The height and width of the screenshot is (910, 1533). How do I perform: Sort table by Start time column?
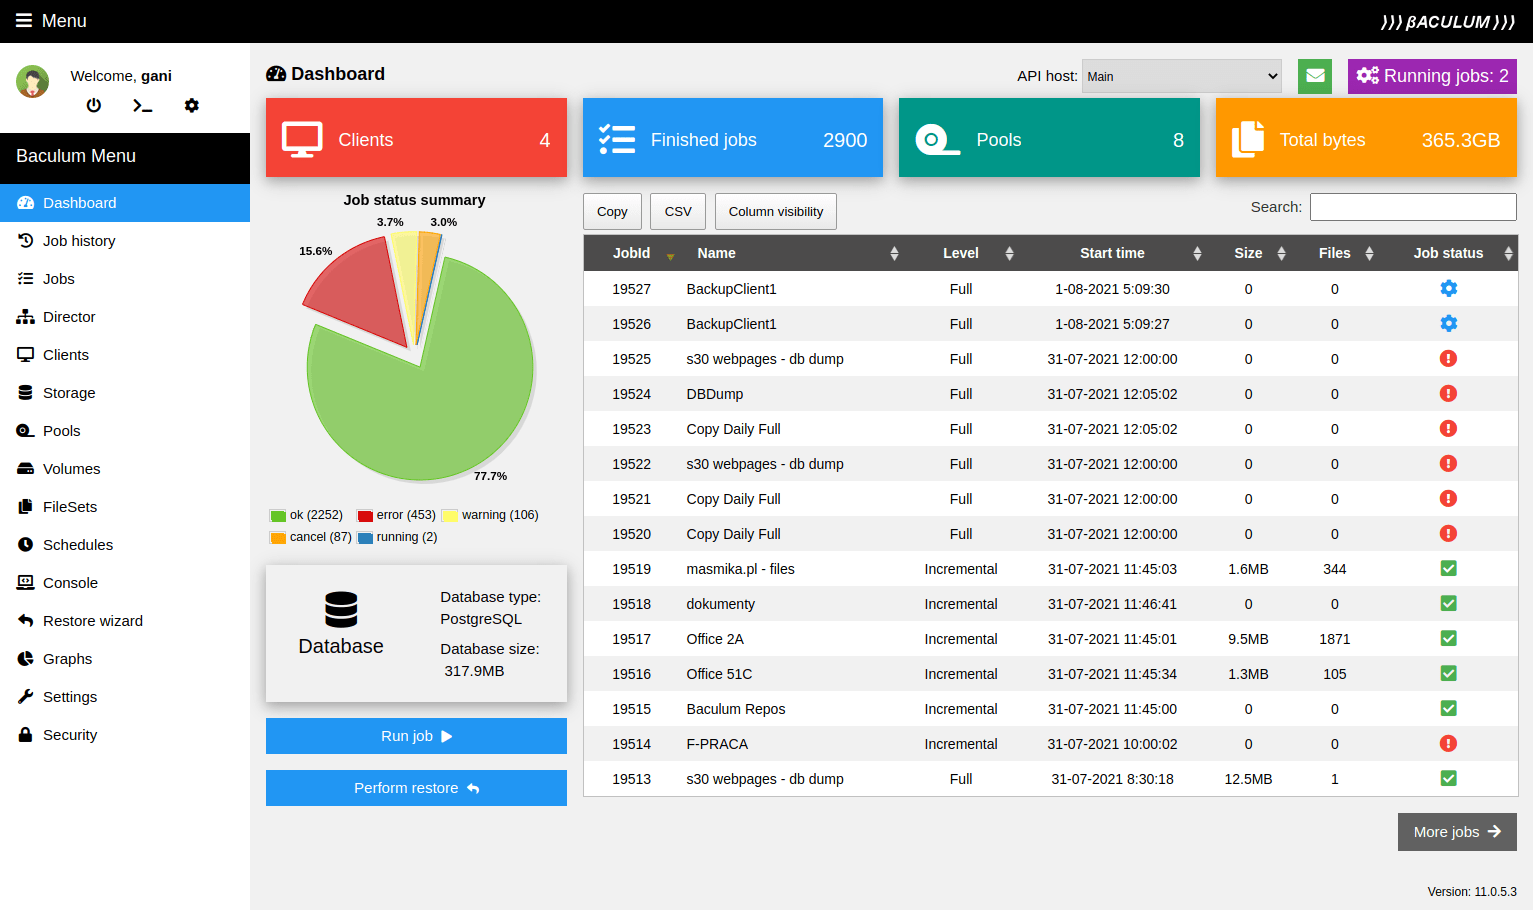[x=1112, y=253]
